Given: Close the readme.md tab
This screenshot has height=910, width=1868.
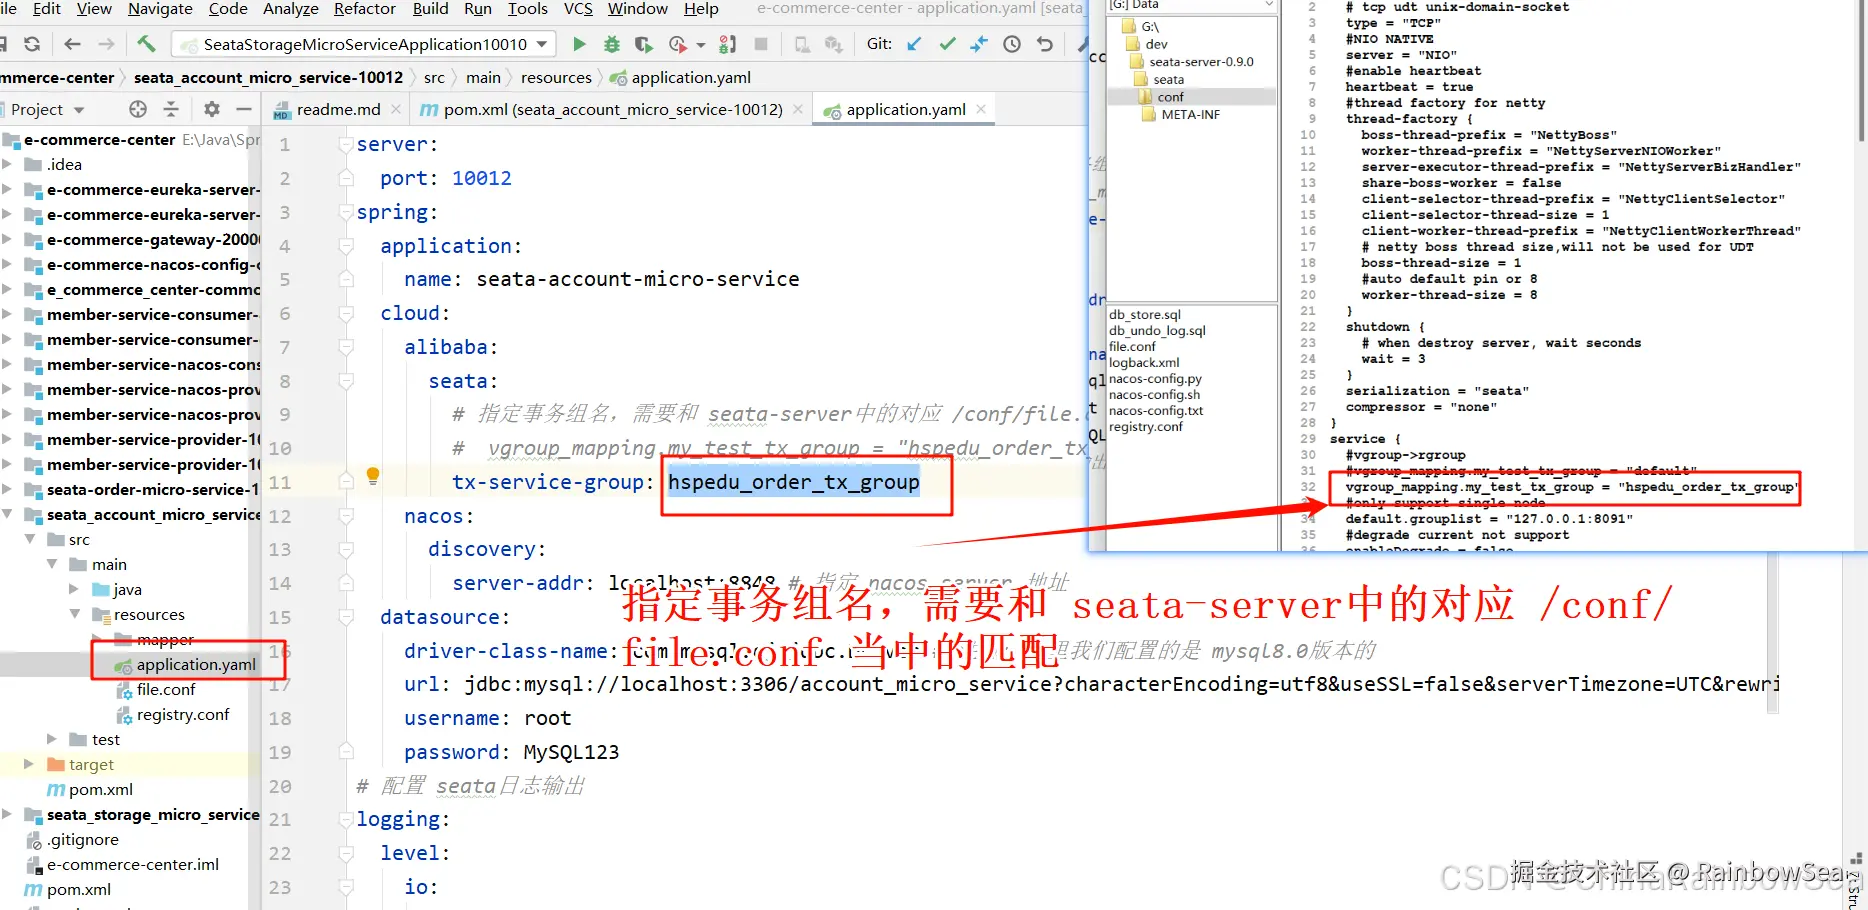Looking at the screenshot, I should point(396,109).
